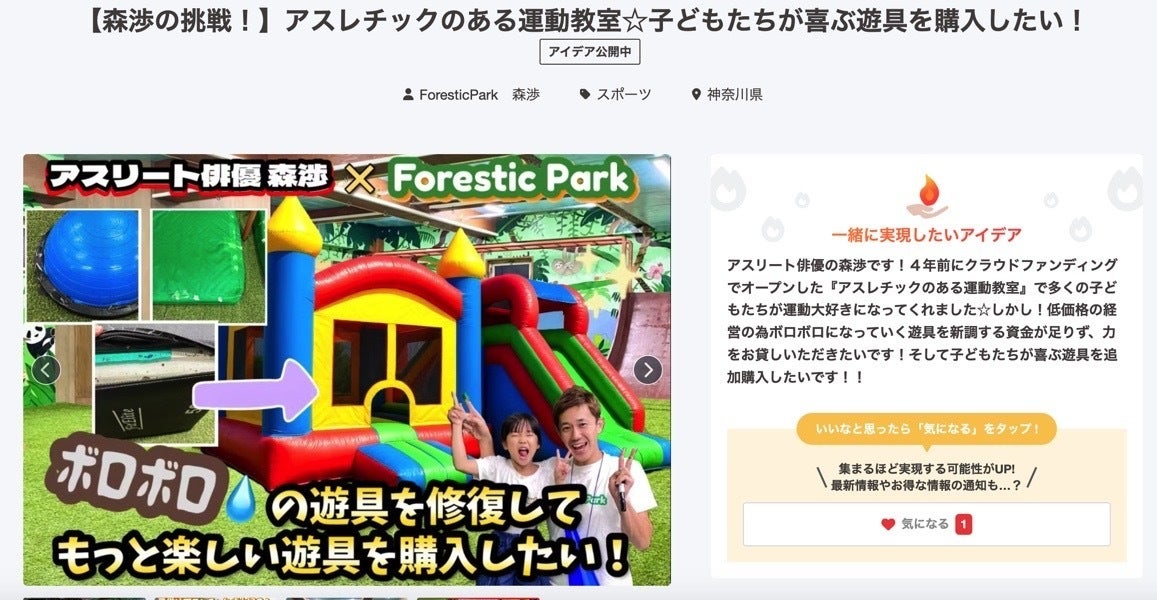This screenshot has height=600, width=1157.
Task: Open the スポーツ category link
Action: [x=624, y=94]
